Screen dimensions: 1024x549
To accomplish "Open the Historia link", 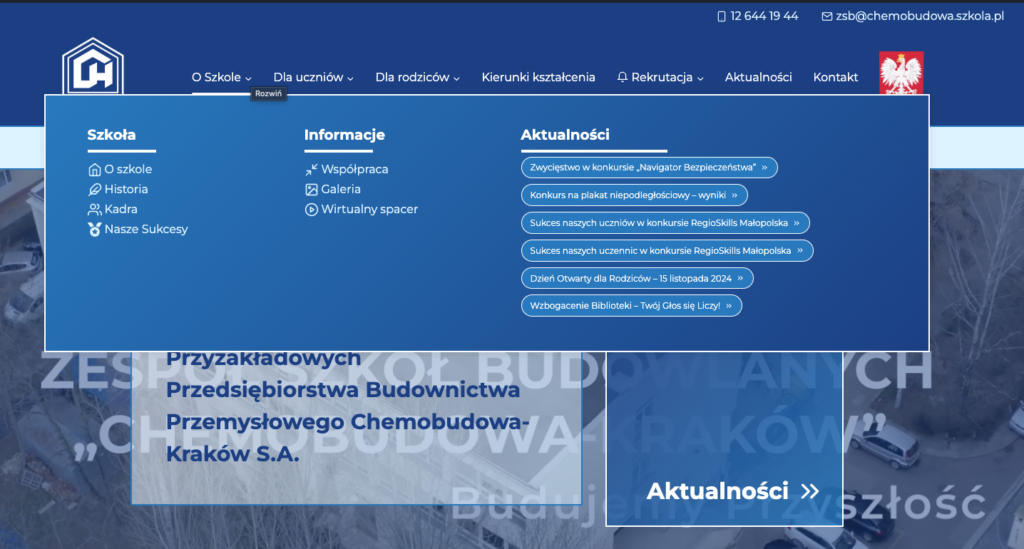I will click(x=126, y=189).
